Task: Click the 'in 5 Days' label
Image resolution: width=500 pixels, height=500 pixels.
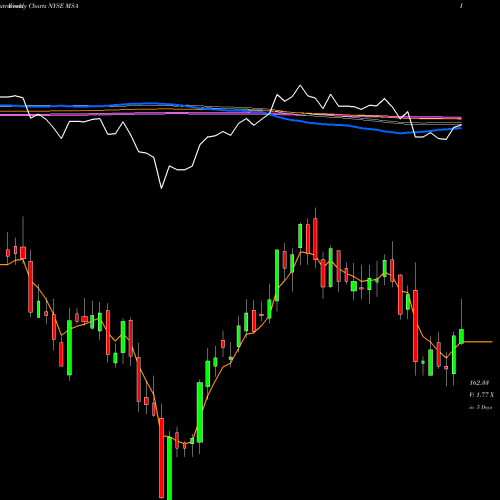Action: (480, 407)
